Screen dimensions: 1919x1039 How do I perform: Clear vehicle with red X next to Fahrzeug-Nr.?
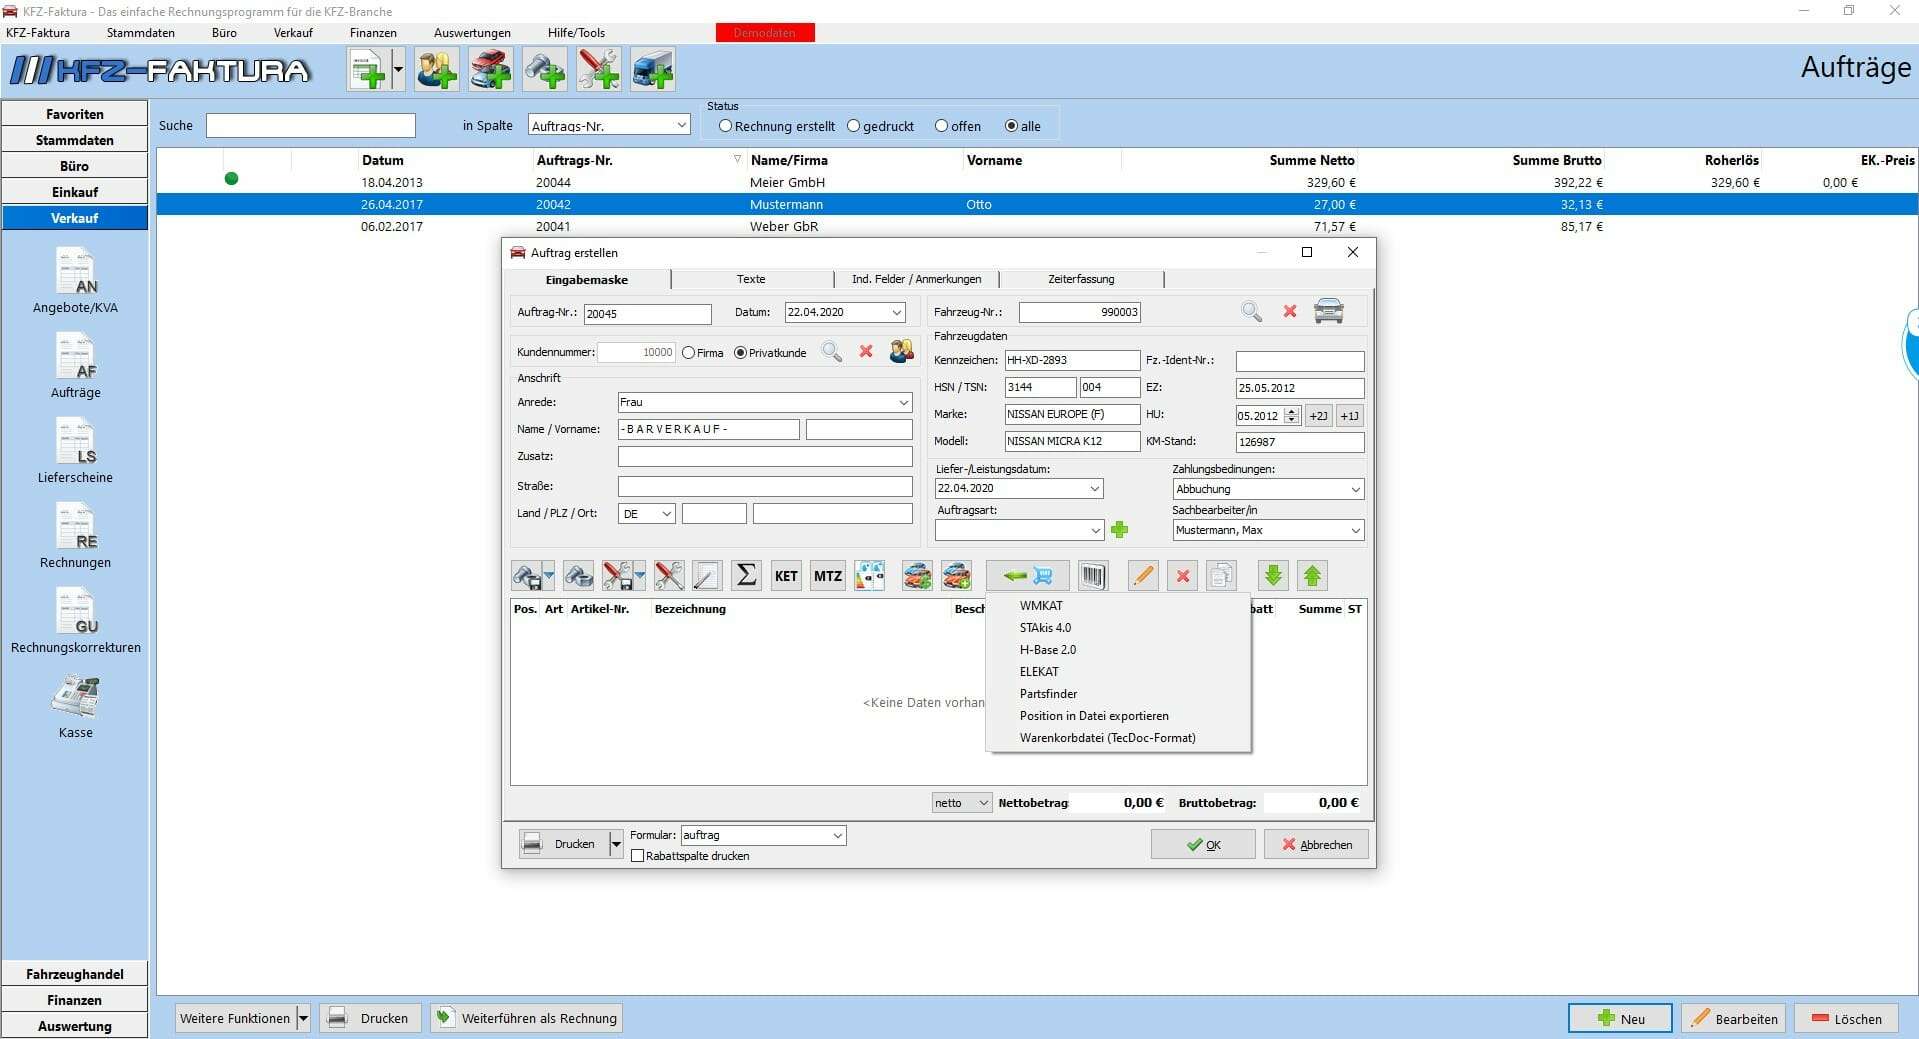[1290, 312]
